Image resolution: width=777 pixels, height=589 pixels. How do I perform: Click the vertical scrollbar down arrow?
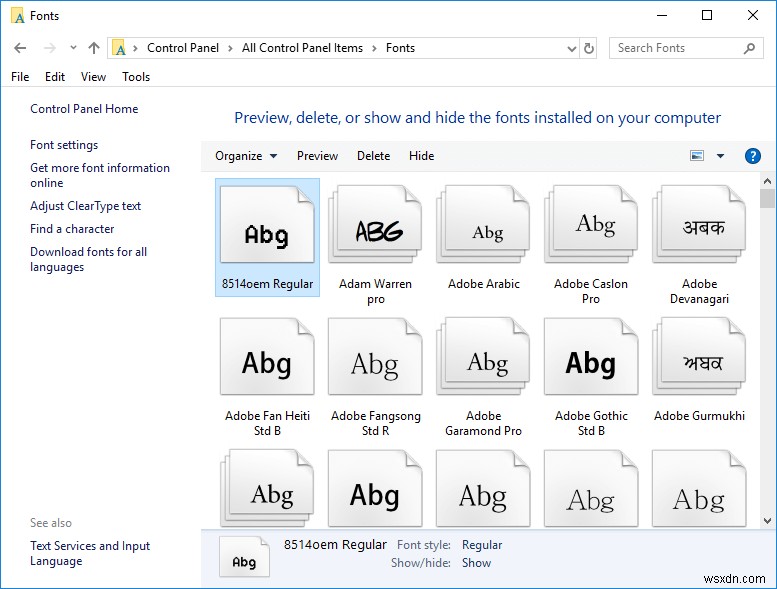click(767, 521)
